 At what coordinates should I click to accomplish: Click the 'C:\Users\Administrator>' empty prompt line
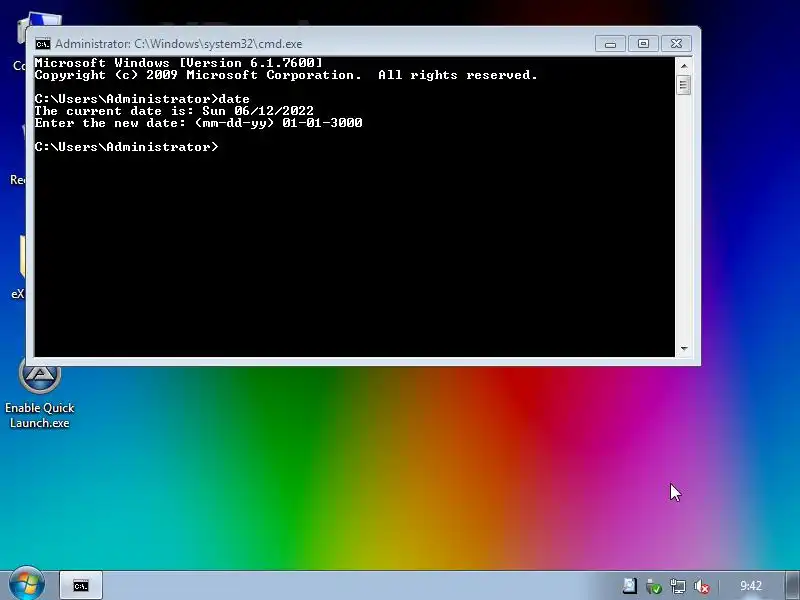coord(127,147)
